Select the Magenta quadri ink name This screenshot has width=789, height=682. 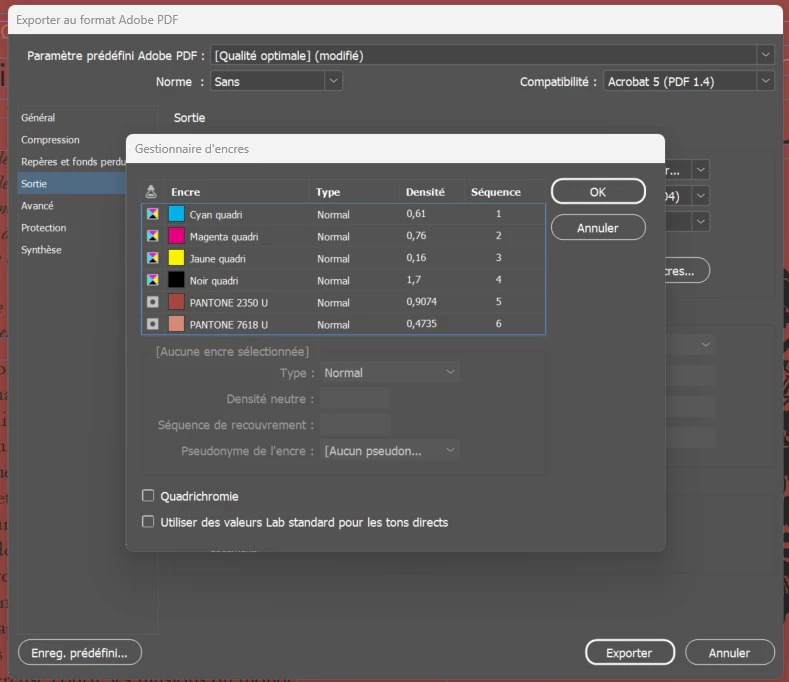(224, 237)
